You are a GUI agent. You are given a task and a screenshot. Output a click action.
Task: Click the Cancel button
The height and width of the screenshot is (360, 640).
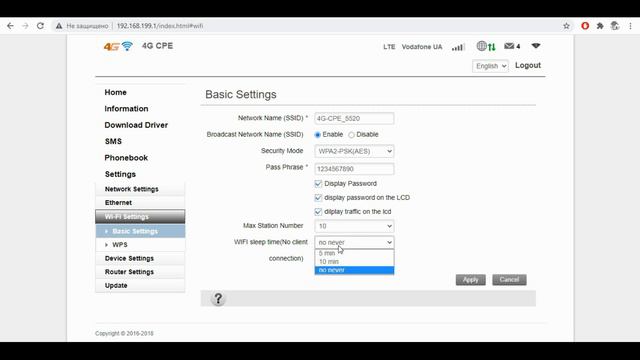509,280
